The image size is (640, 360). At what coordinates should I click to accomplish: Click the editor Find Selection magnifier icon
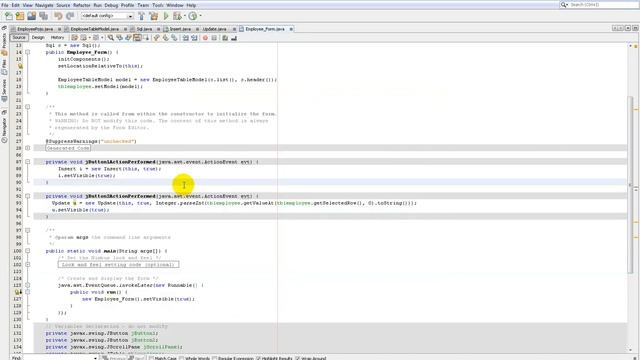111,38
